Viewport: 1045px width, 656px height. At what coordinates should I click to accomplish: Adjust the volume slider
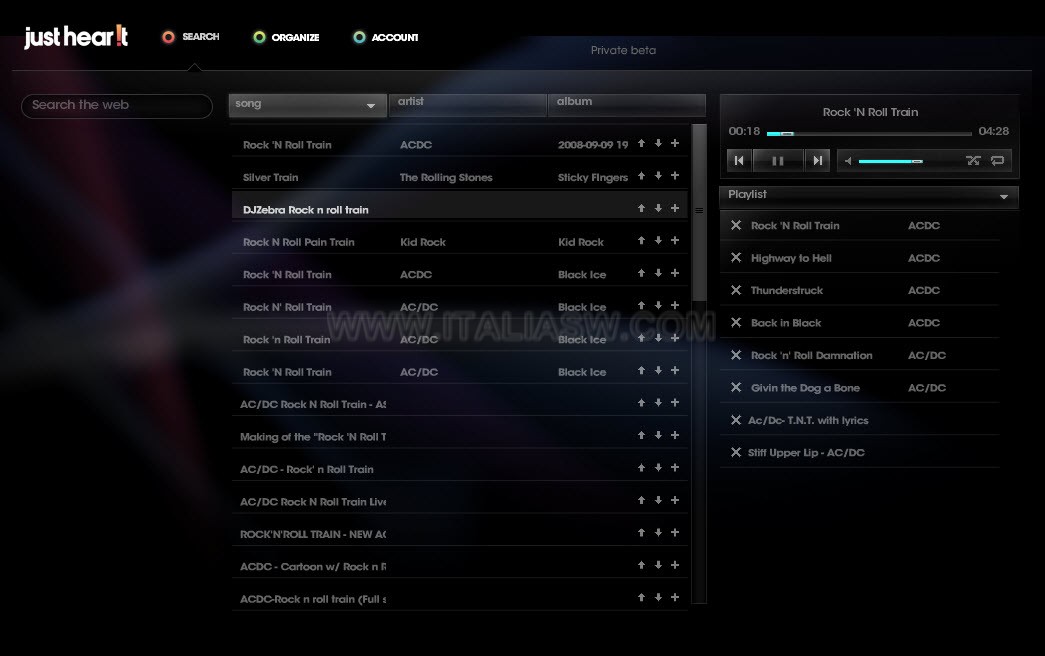coord(890,161)
